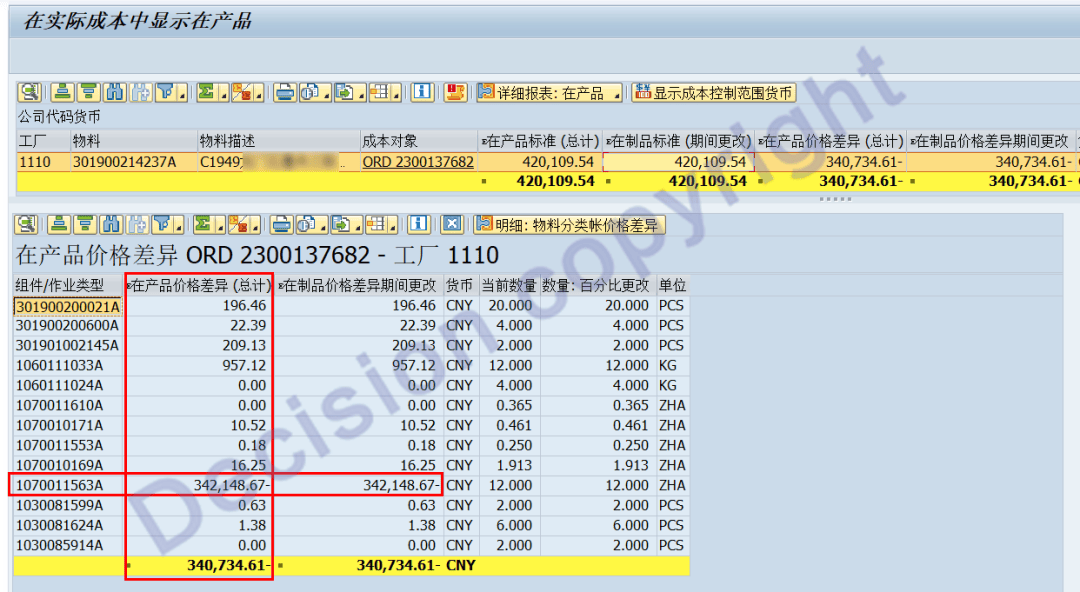Open the ORD 2300137682 cost object link
The width and height of the screenshot is (1080, 592).
pyautogui.click(x=418, y=161)
